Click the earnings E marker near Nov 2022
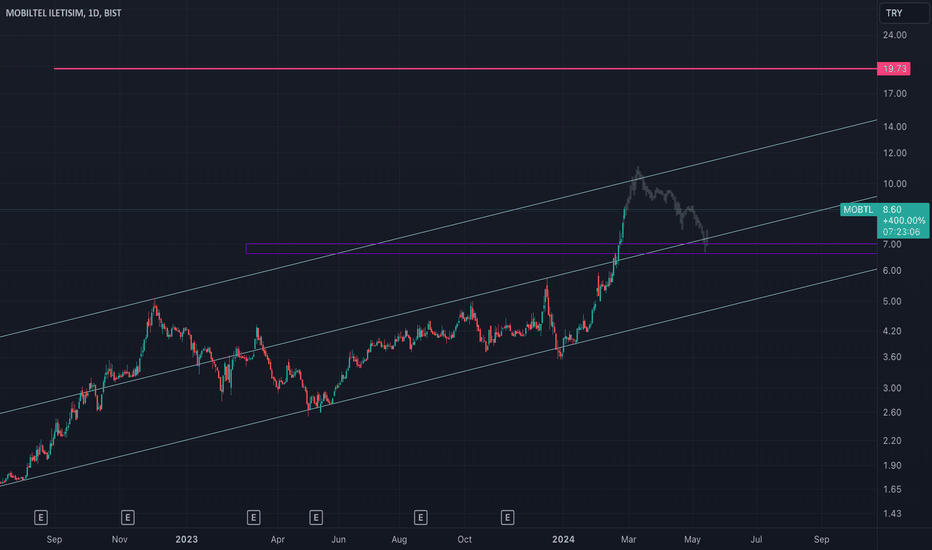 coord(127,517)
